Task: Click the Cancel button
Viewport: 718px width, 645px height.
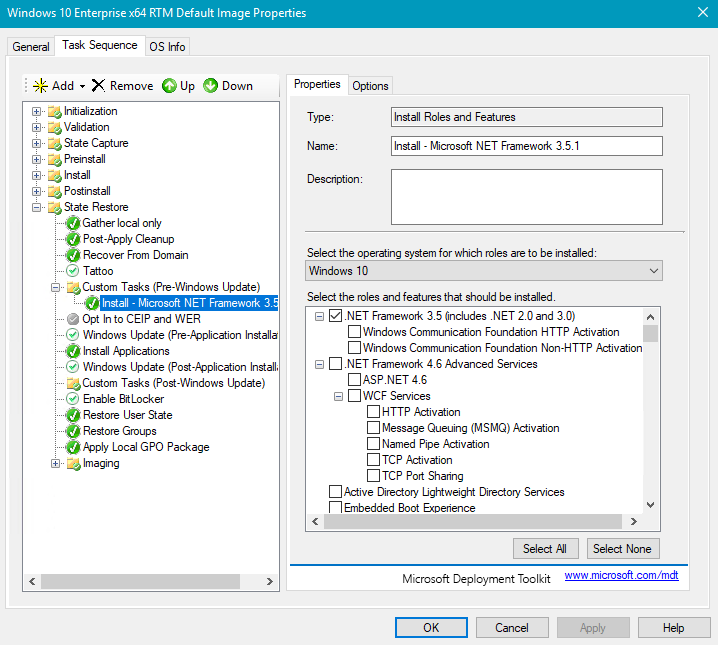Action: pyautogui.click(x=512, y=628)
